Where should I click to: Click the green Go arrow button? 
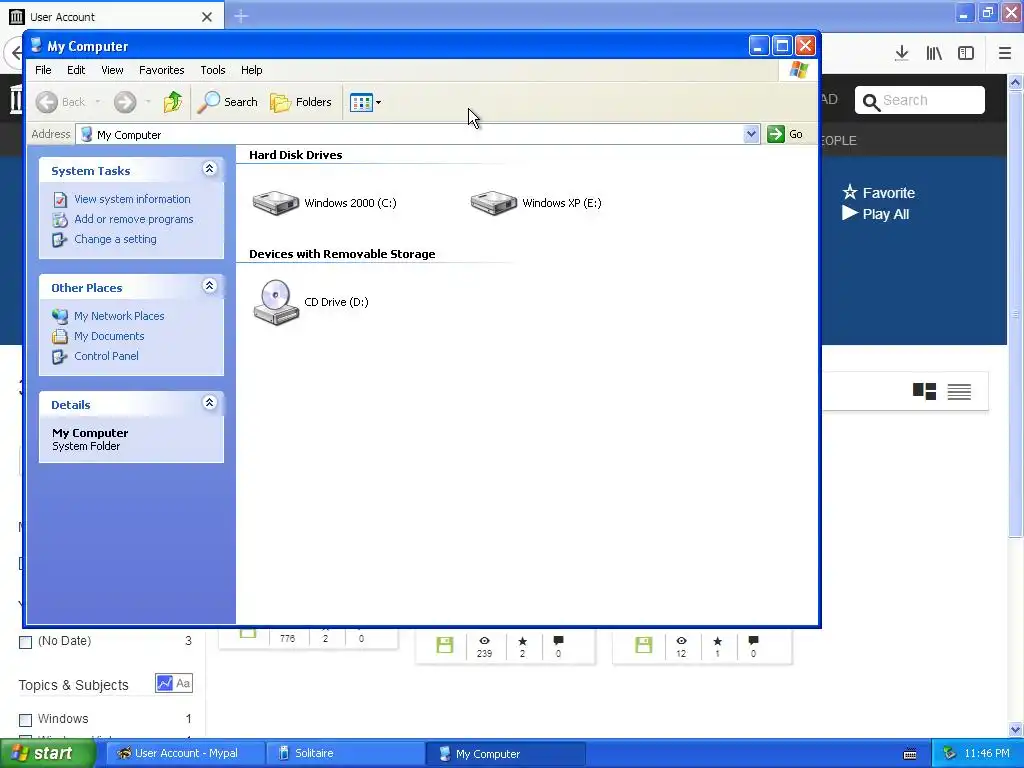pyautogui.click(x=776, y=134)
